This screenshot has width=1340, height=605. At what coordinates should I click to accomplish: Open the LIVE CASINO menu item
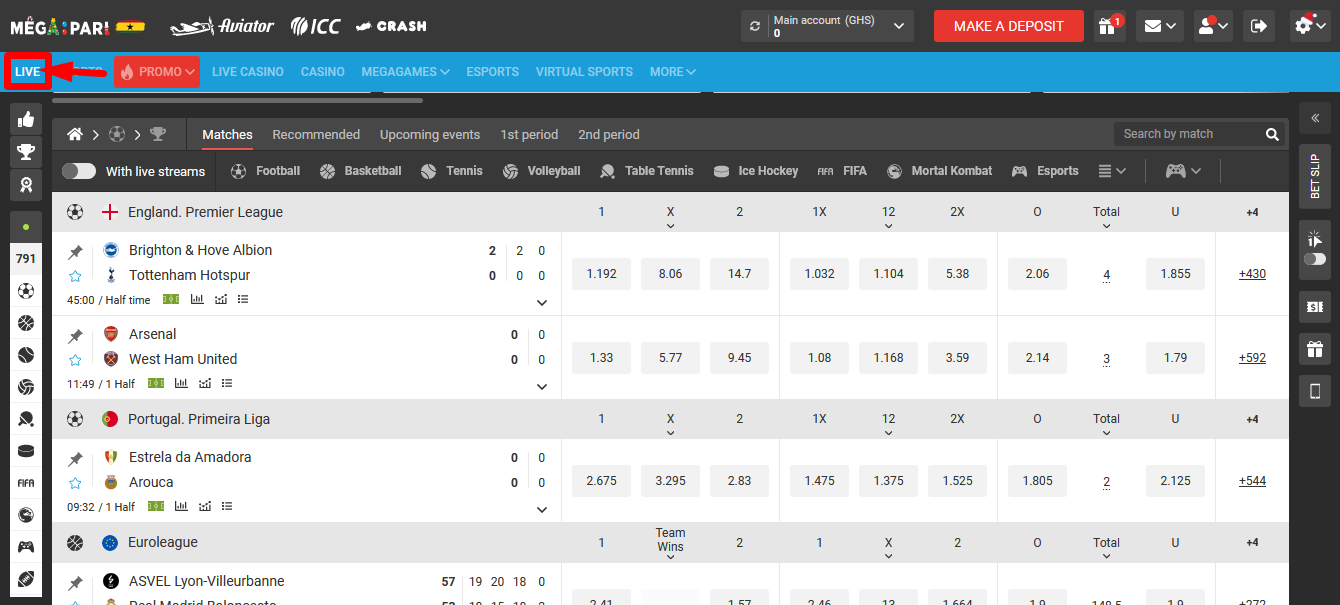(x=247, y=71)
